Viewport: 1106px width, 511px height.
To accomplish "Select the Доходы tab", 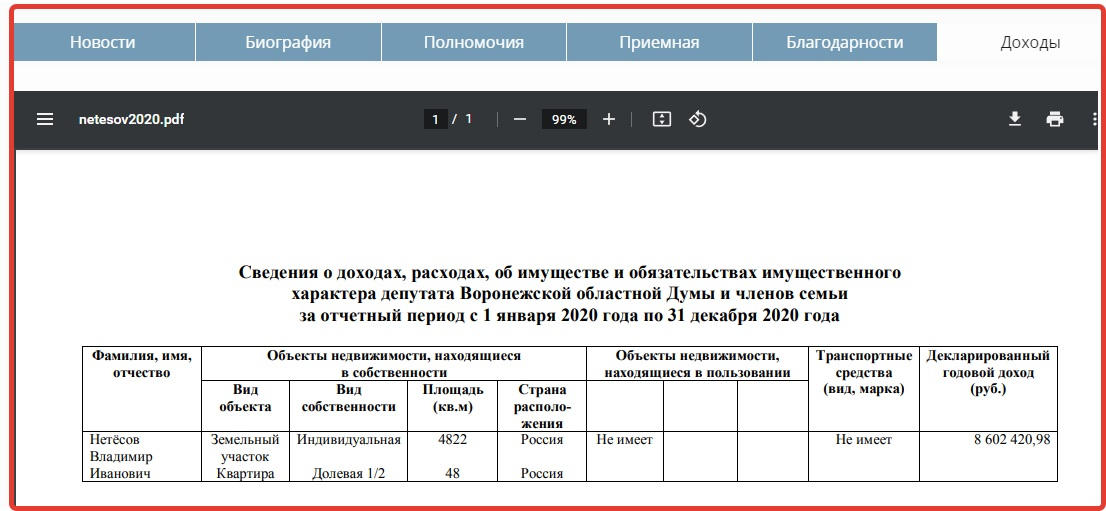I will (1030, 42).
